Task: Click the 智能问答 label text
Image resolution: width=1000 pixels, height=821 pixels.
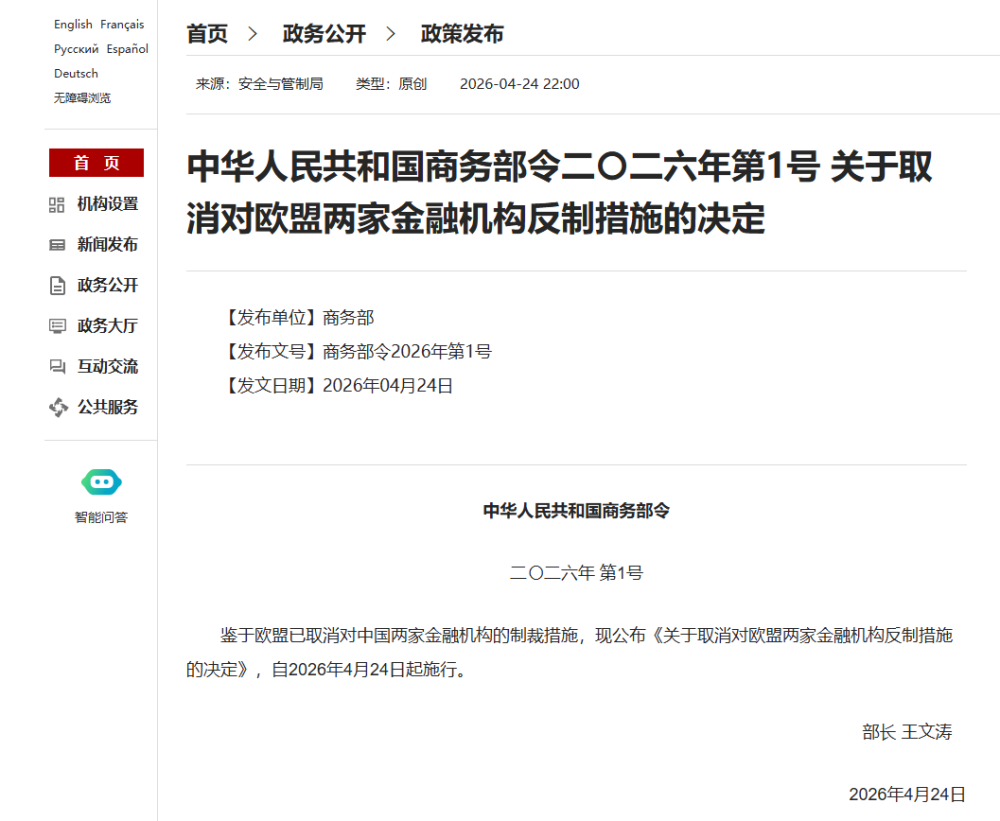Action: [101, 517]
